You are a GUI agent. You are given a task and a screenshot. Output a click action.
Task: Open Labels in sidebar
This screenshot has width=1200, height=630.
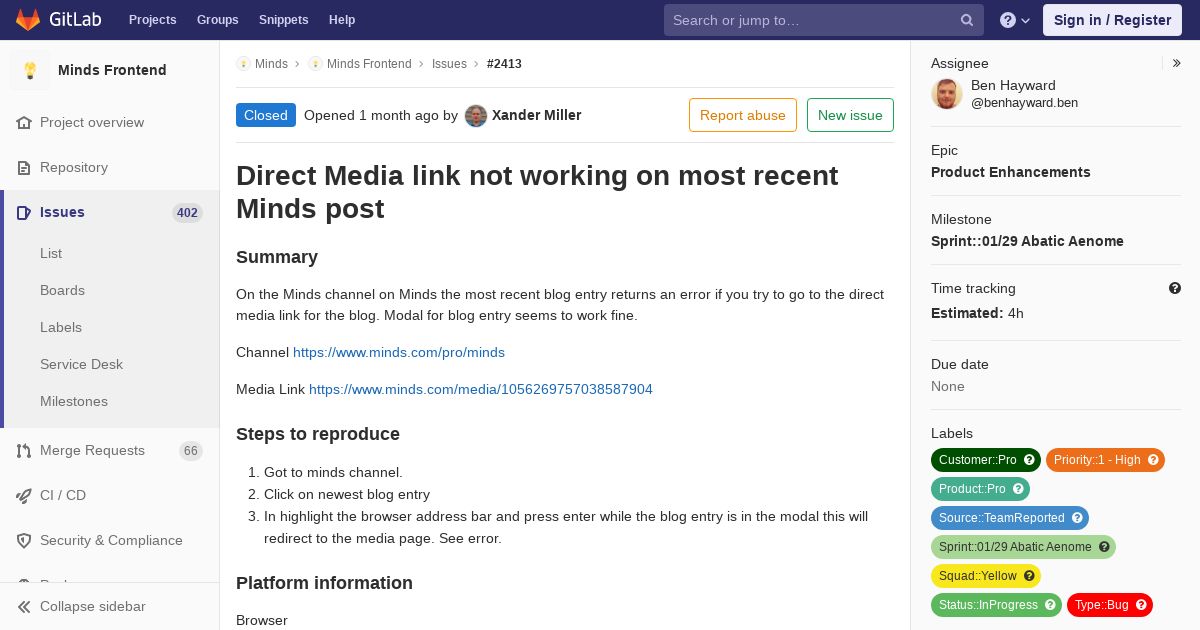(61, 328)
